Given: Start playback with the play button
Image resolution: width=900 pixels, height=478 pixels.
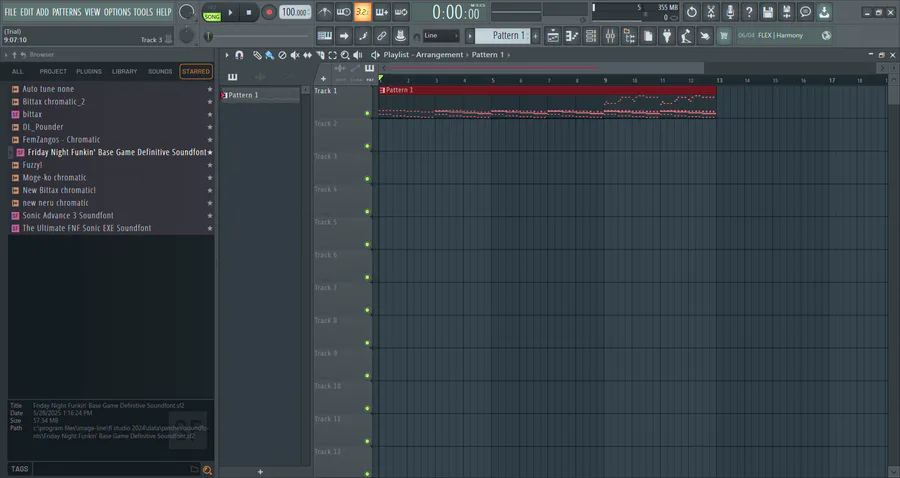Looking at the screenshot, I should tap(230, 11).
